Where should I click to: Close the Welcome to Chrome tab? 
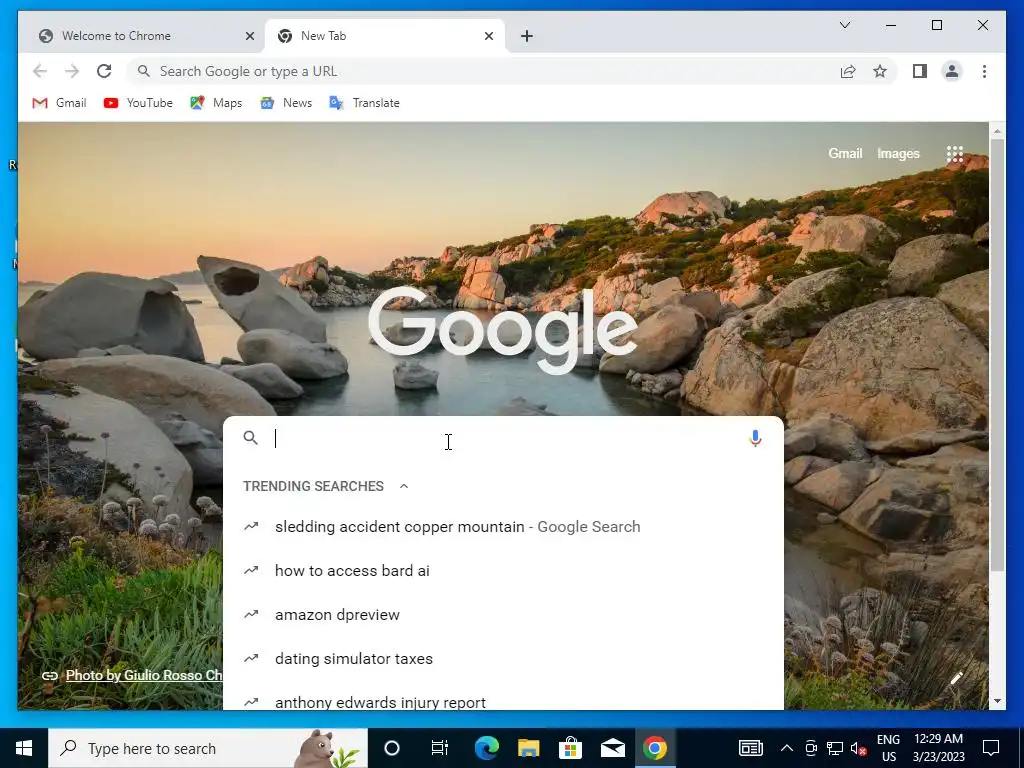pyautogui.click(x=249, y=36)
